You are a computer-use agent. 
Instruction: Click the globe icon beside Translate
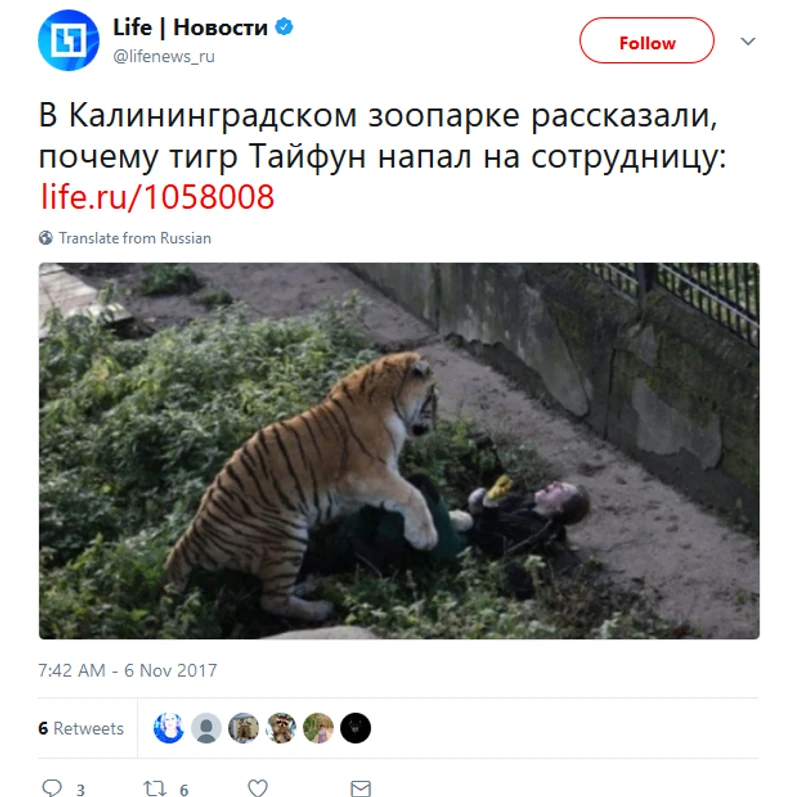coord(46,238)
